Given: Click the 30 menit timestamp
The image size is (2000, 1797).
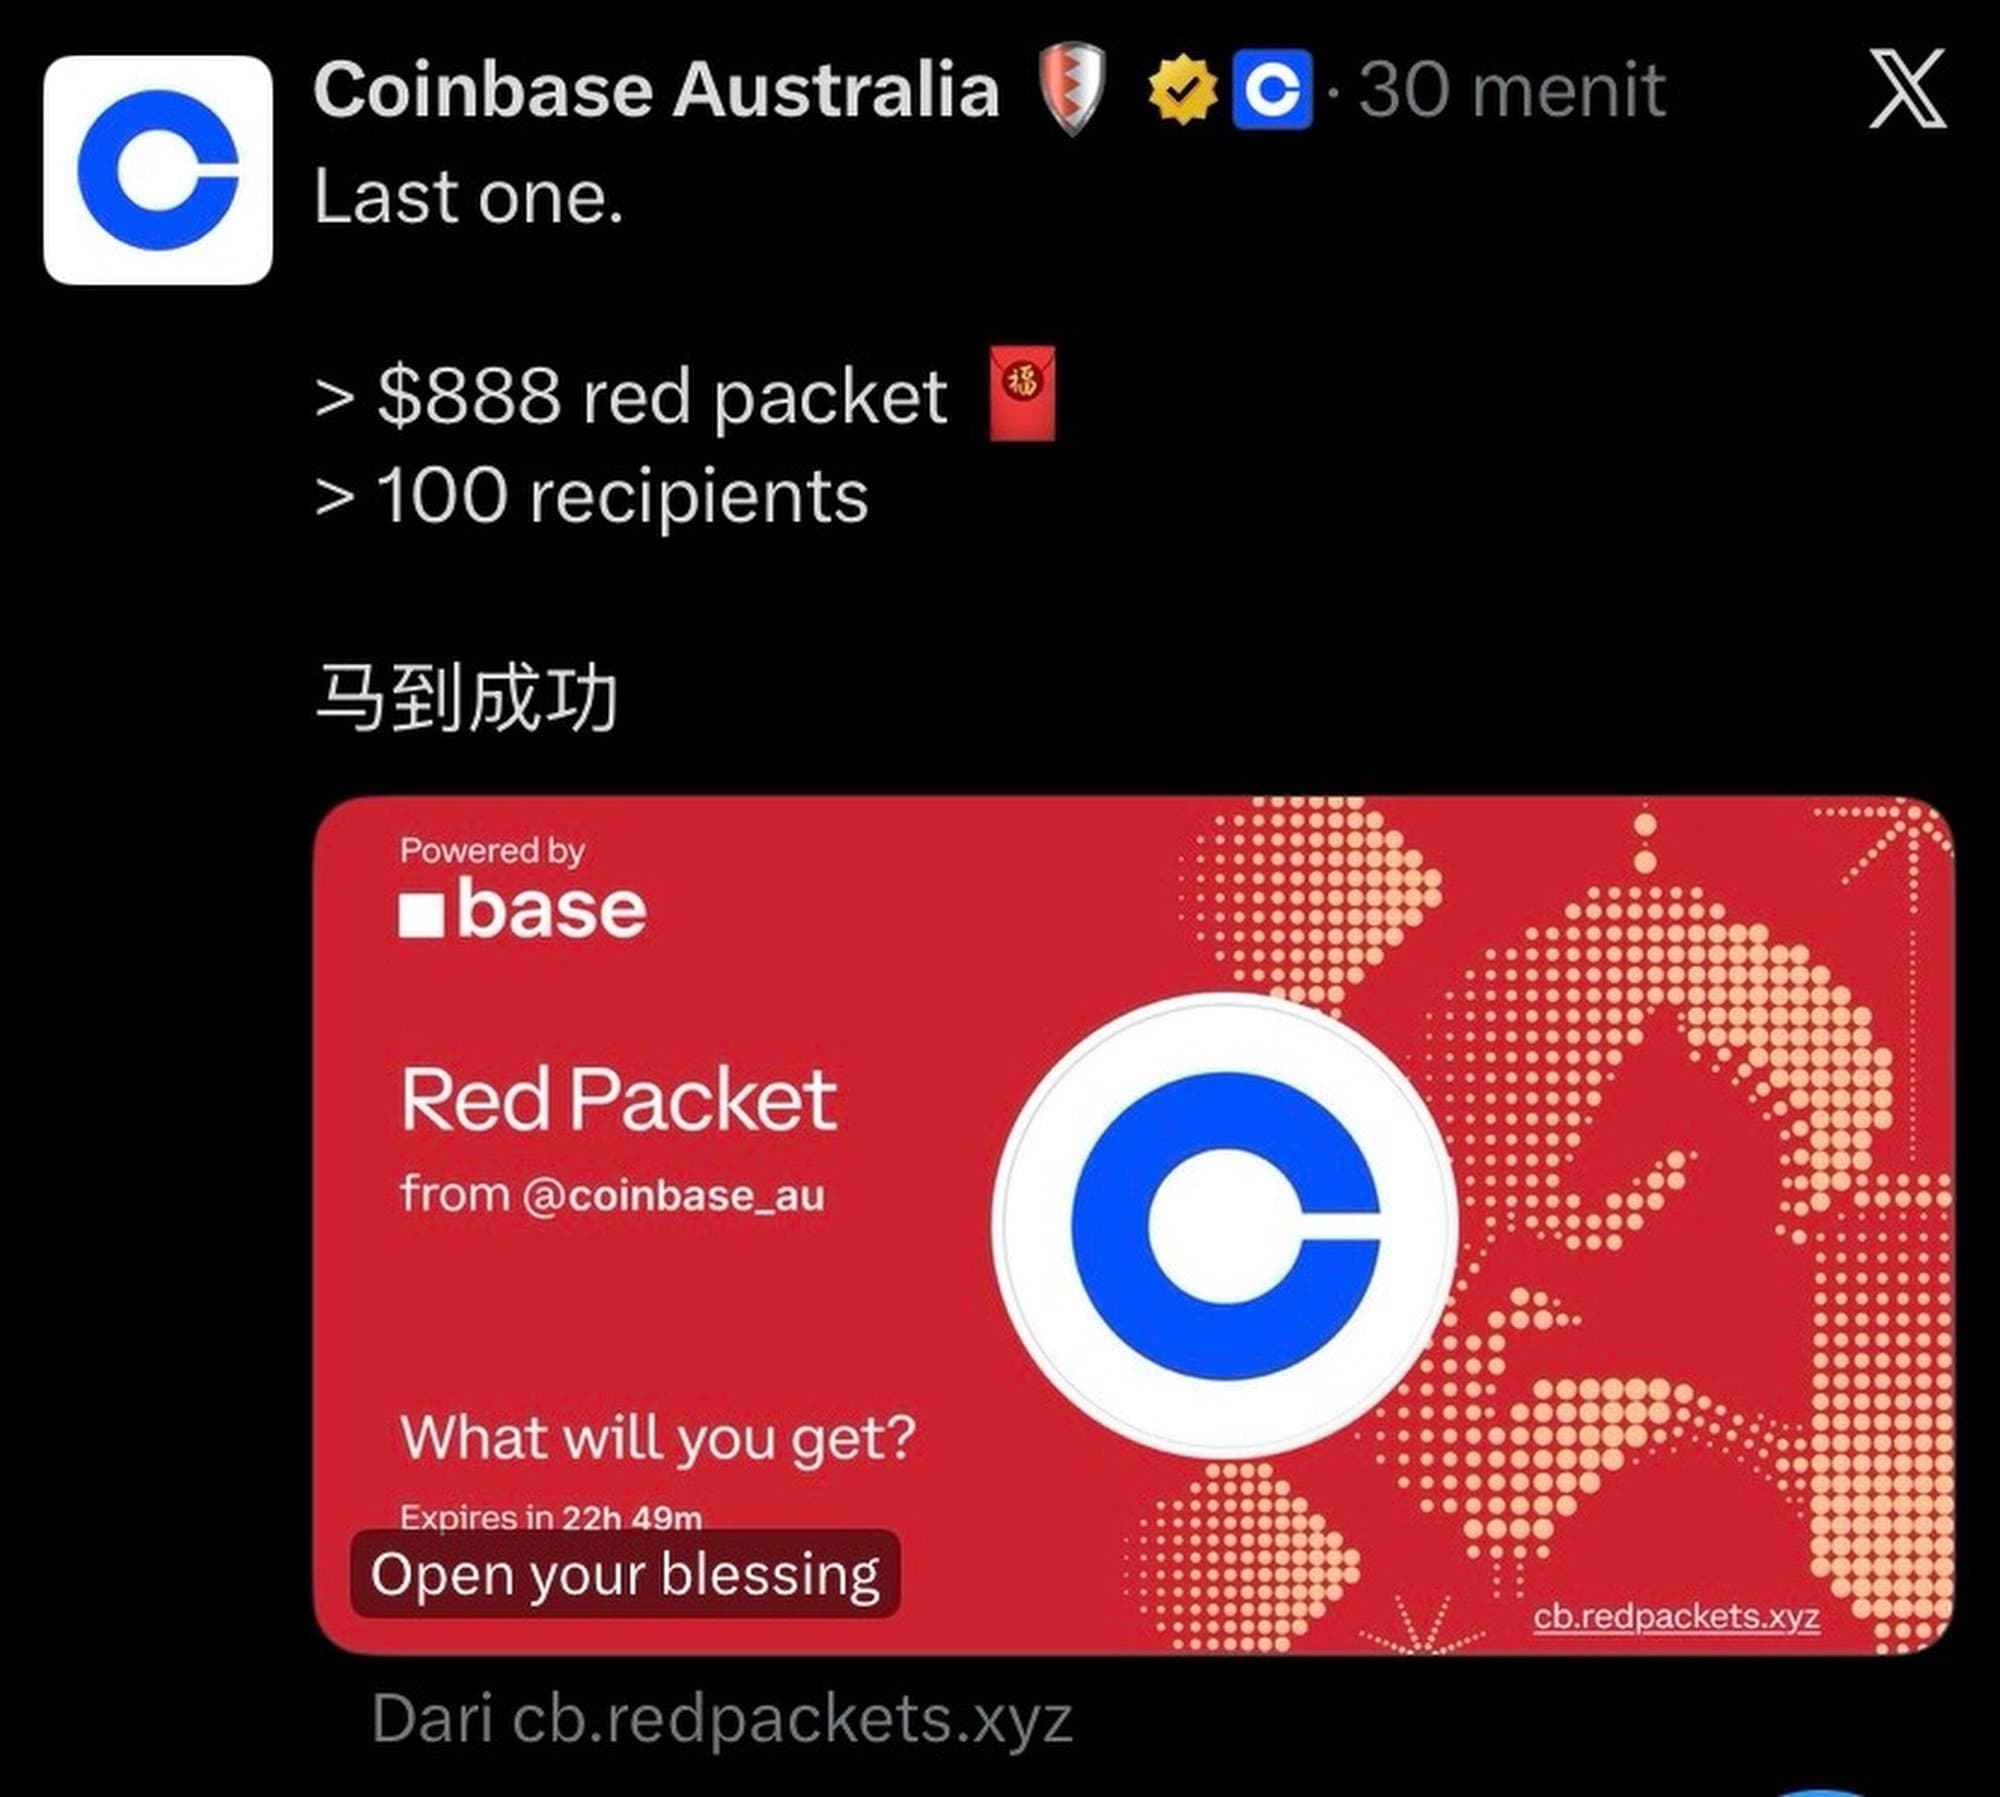Looking at the screenshot, I should pos(1512,90).
